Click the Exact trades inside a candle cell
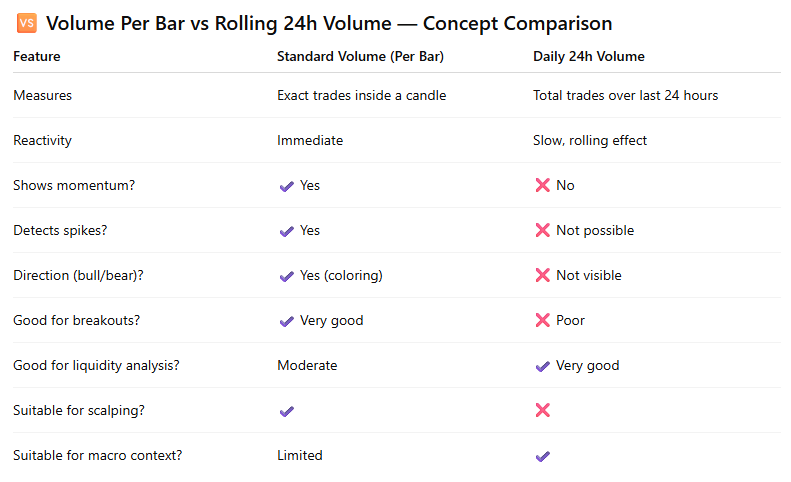 (361, 96)
